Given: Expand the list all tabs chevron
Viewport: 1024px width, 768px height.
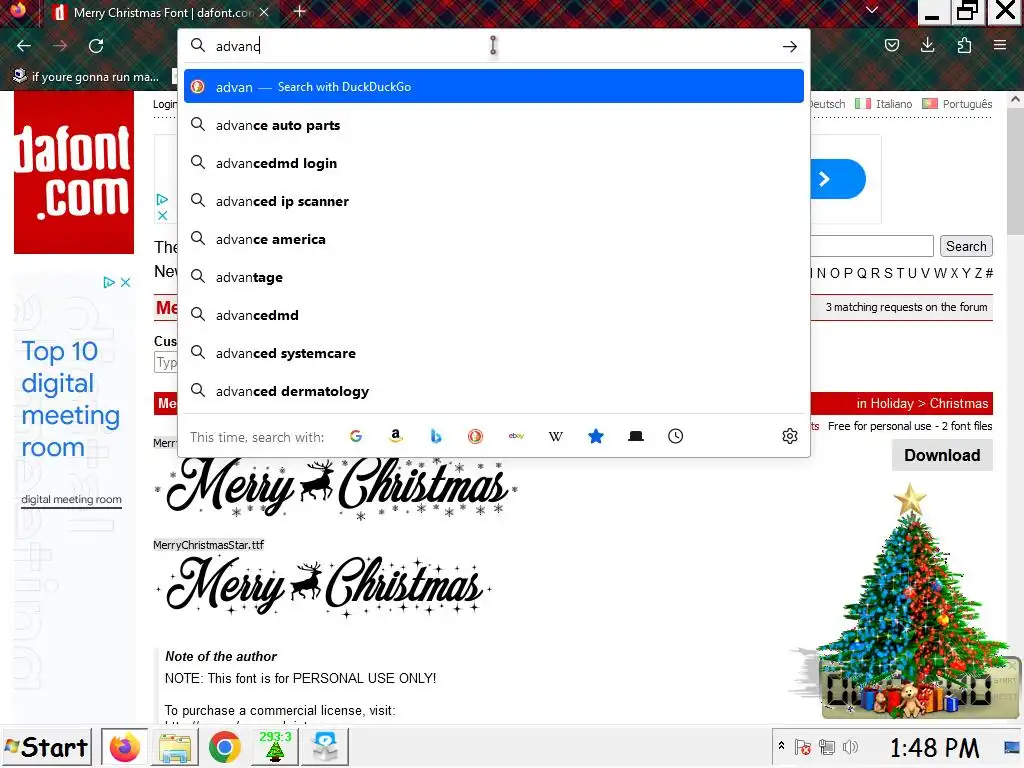Looking at the screenshot, I should pos(871,10).
